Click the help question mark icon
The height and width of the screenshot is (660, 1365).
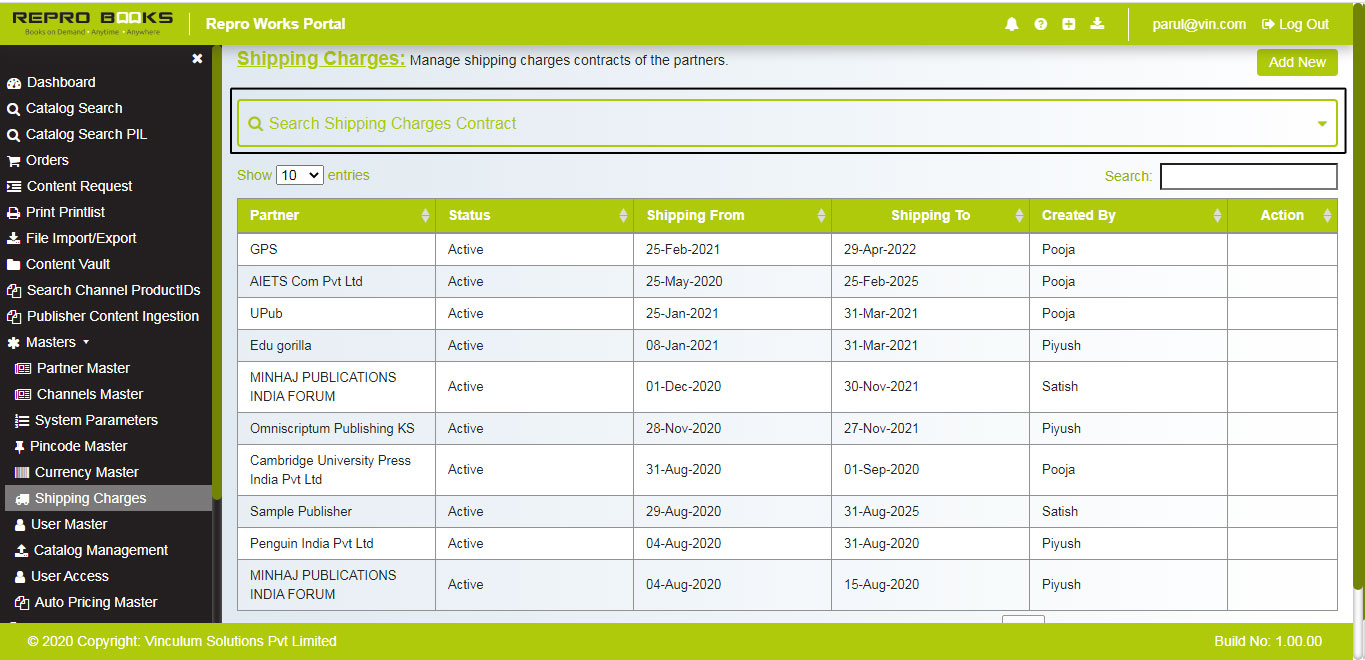pos(1040,23)
